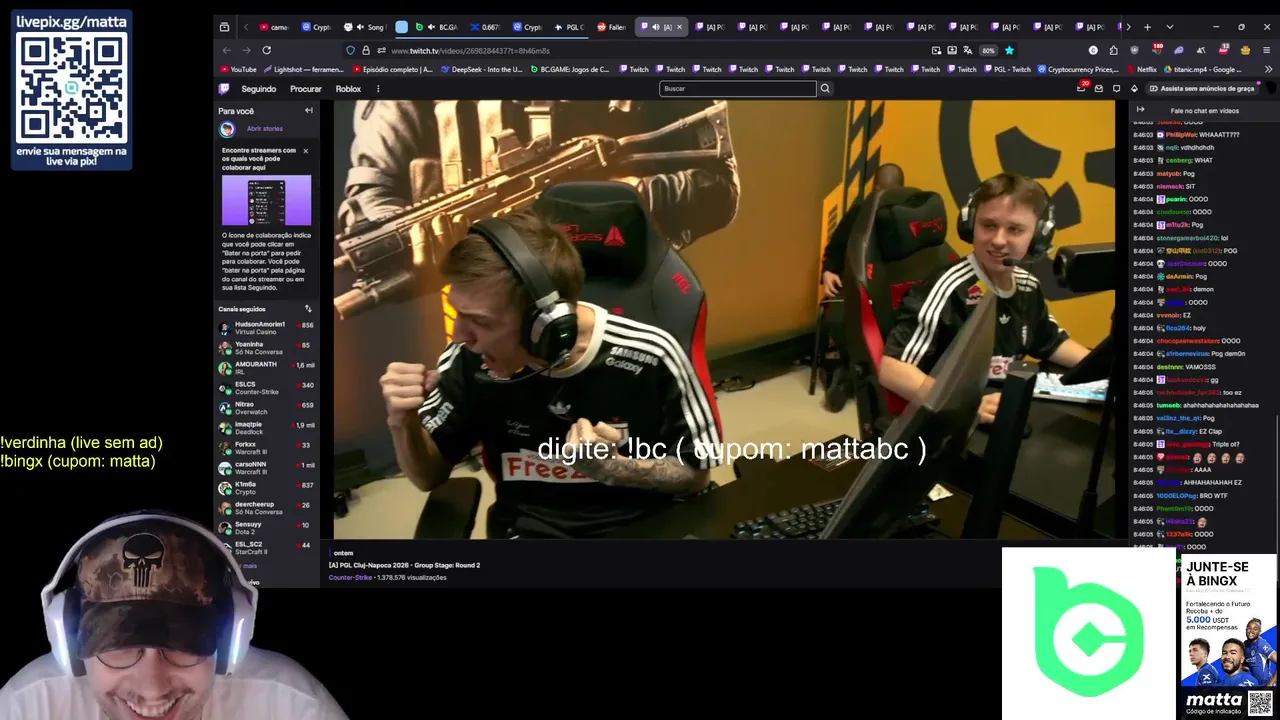Viewport: 1280px width, 720px height.
Task: Open Yoaninha channel in sidebar
Action: point(266,348)
